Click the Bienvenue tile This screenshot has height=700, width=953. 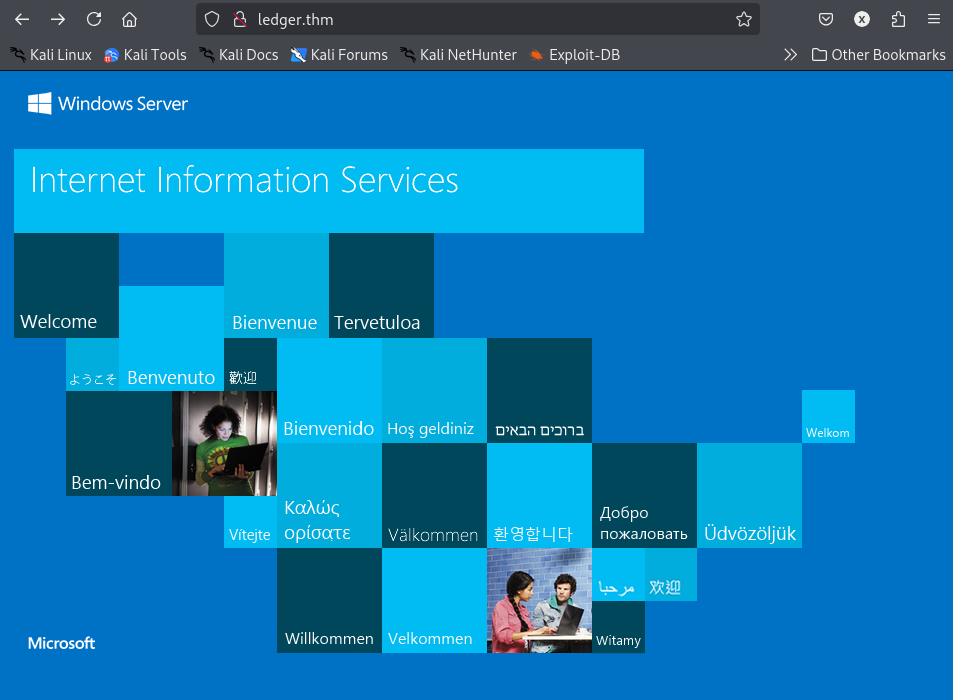[277, 286]
